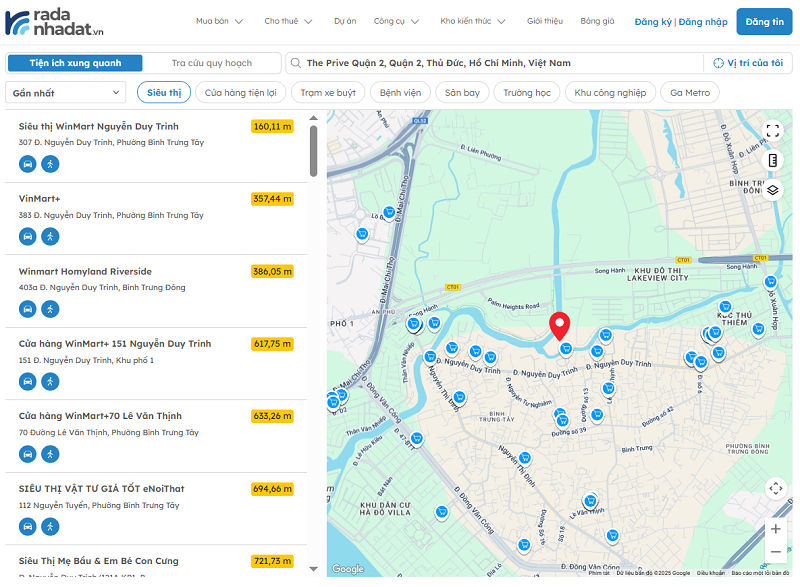Click the search magnifier icon
Screen dimensions: 800x587
(x=296, y=63)
